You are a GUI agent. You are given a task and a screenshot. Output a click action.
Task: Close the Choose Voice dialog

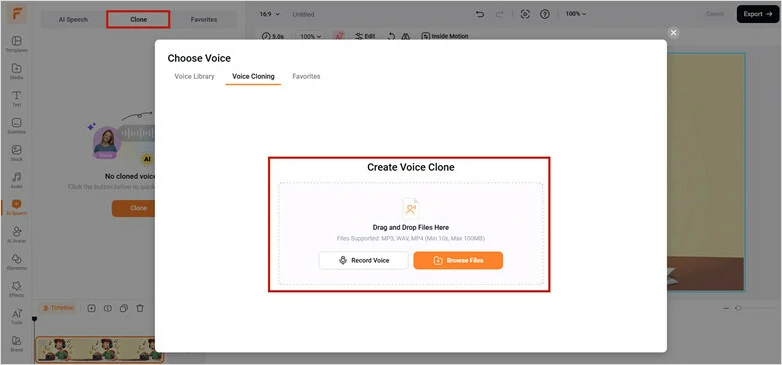coord(673,32)
